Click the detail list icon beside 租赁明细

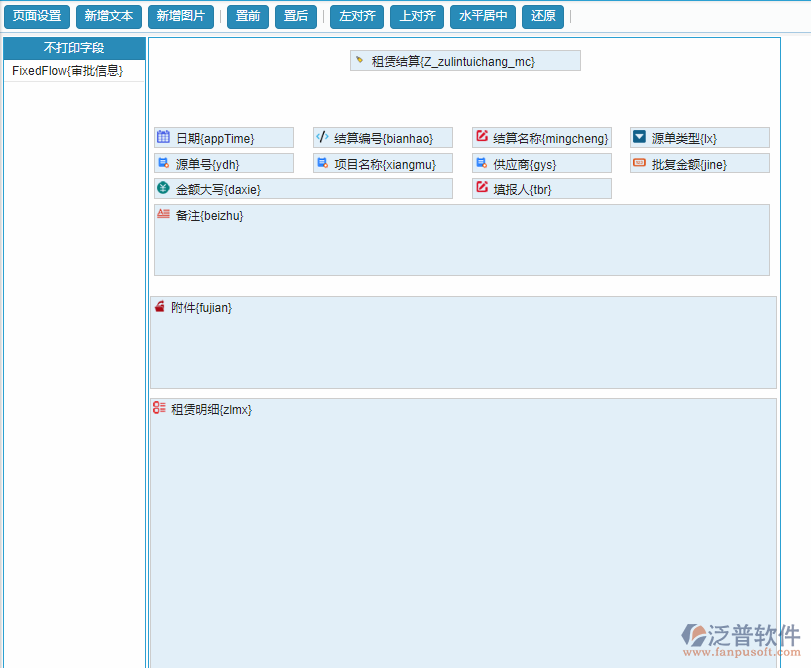[x=160, y=408]
